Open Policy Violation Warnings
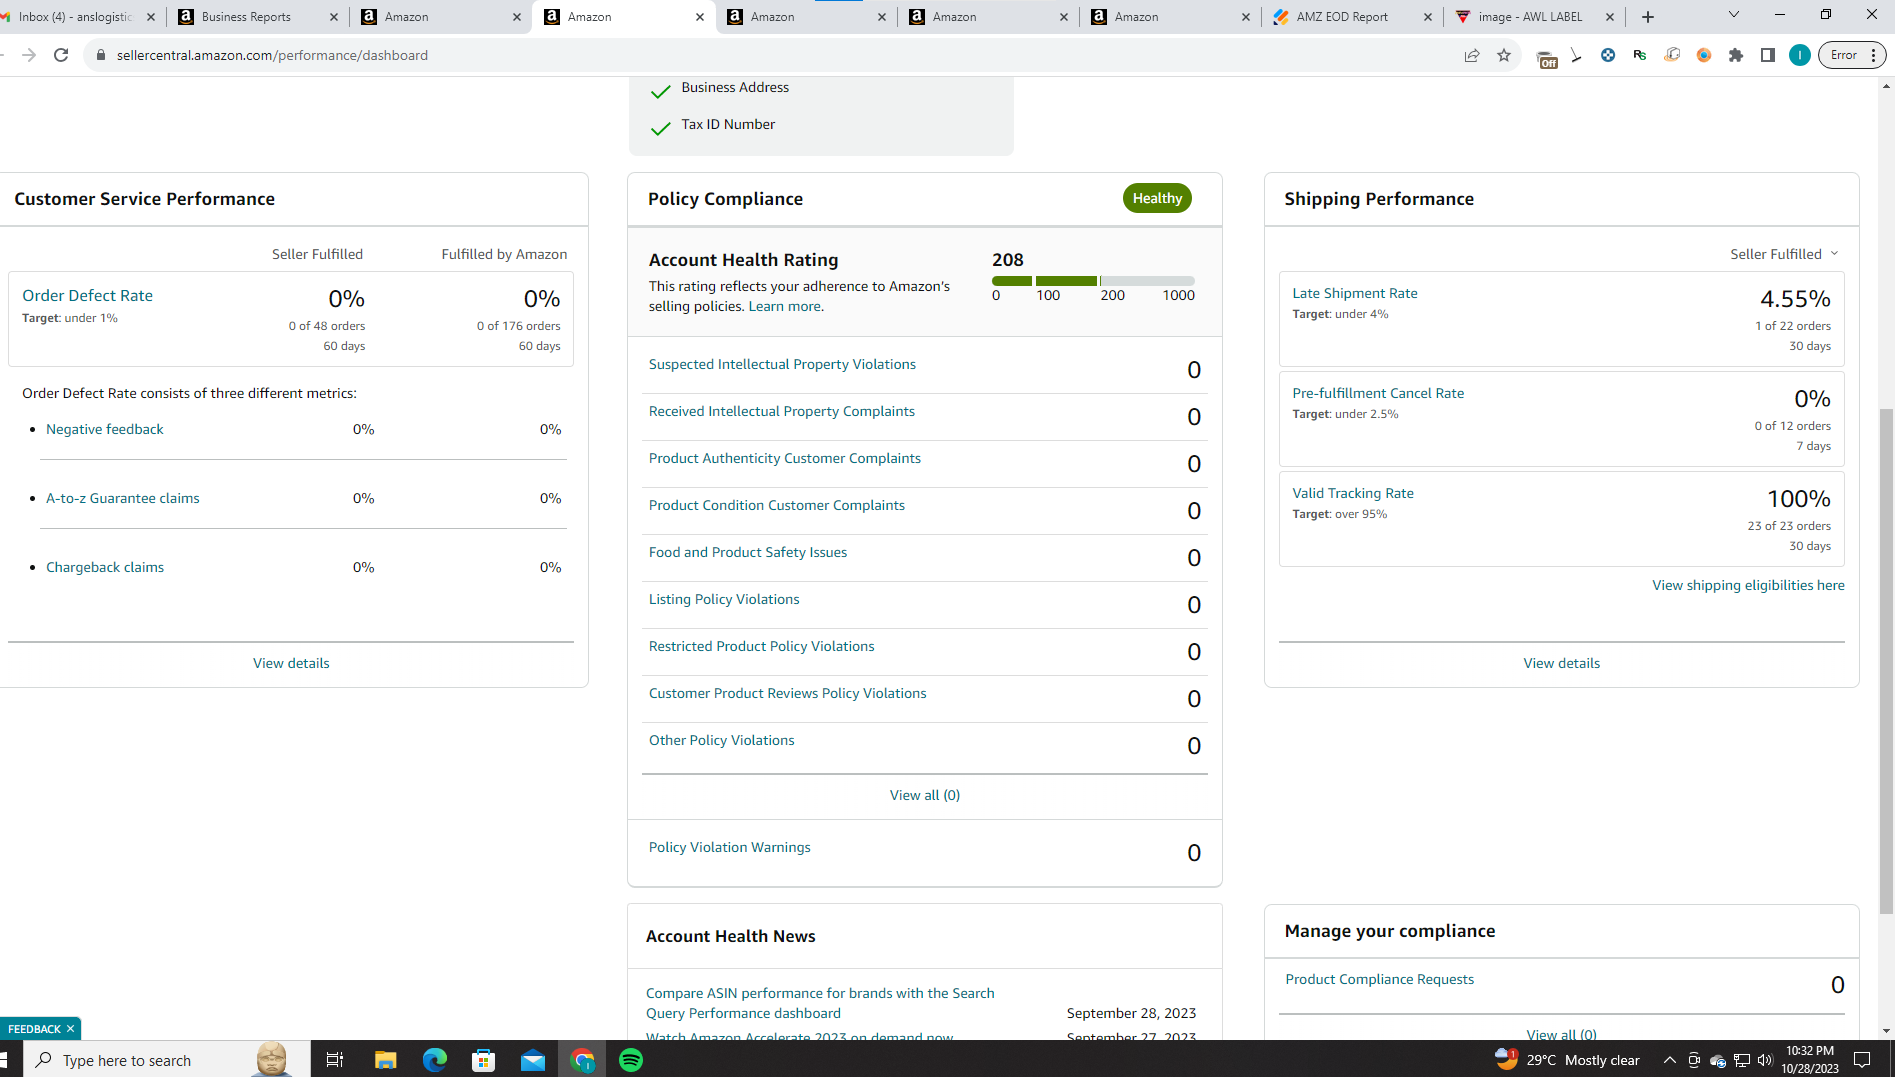 (x=729, y=847)
